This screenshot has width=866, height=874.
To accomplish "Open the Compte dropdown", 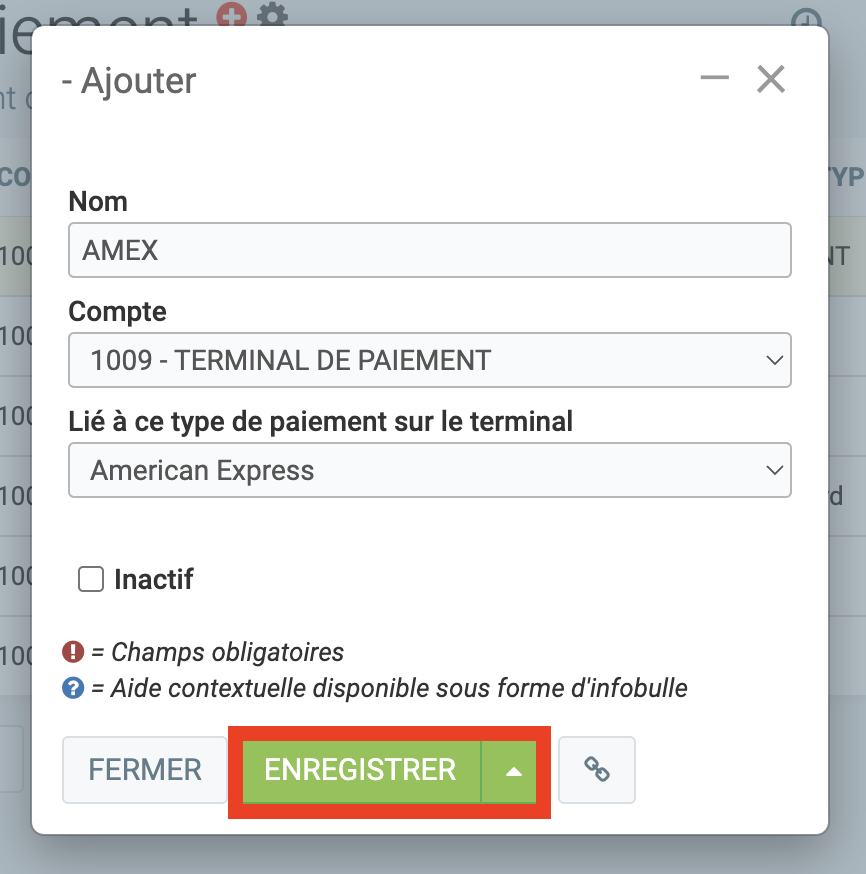I will 430,360.
